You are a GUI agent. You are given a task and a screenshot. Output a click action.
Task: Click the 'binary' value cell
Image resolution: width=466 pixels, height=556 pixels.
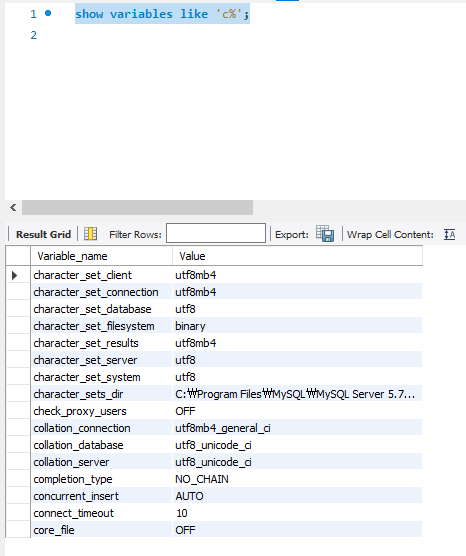click(297, 326)
